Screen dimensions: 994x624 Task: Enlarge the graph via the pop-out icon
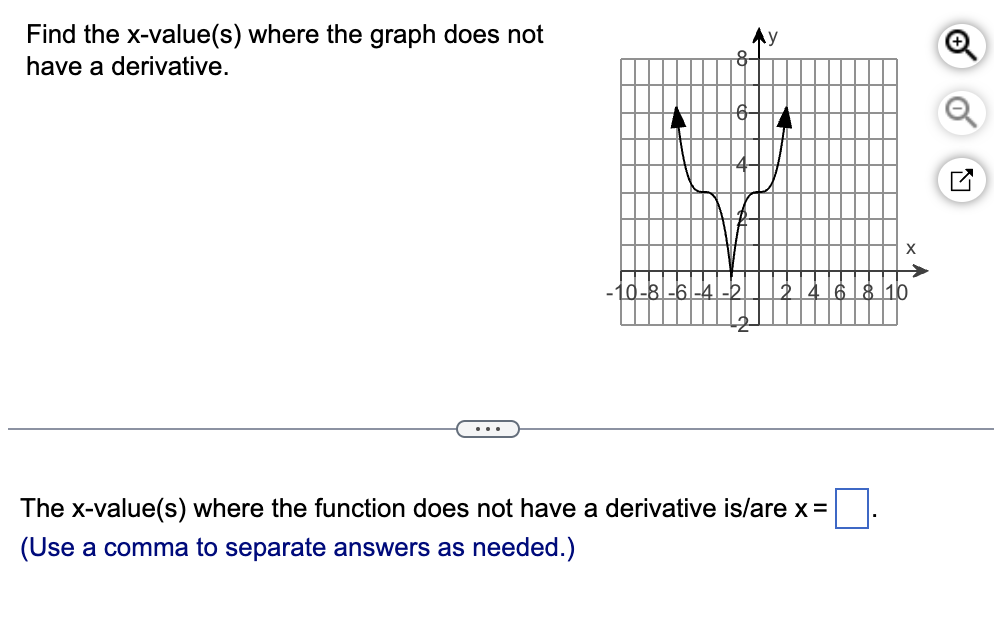pos(960,180)
